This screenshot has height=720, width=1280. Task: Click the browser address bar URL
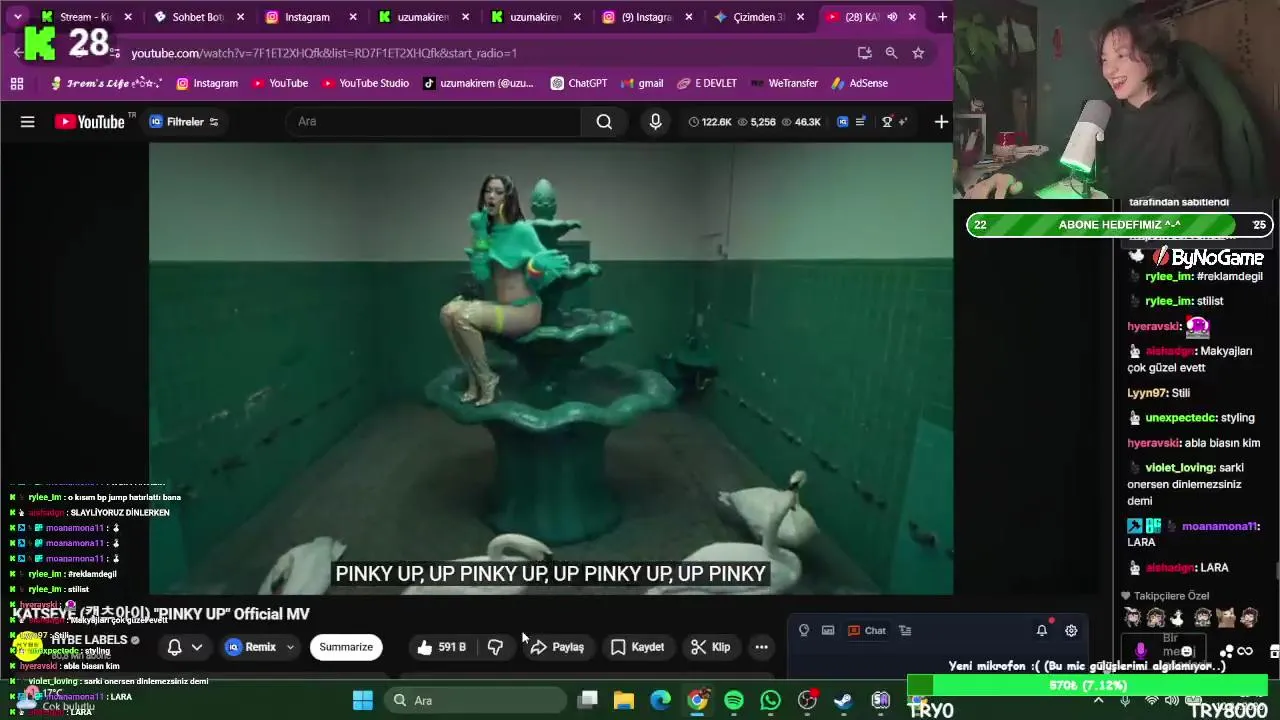click(x=324, y=53)
